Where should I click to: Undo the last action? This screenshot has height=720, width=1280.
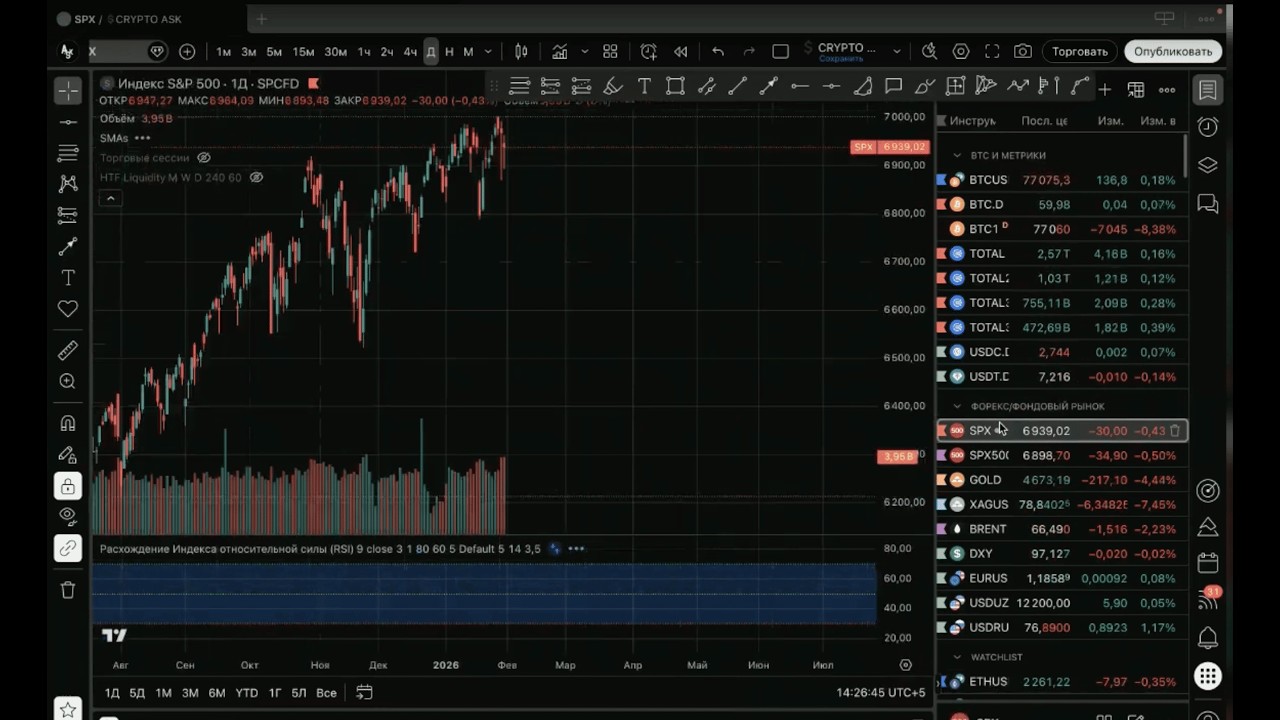point(718,51)
